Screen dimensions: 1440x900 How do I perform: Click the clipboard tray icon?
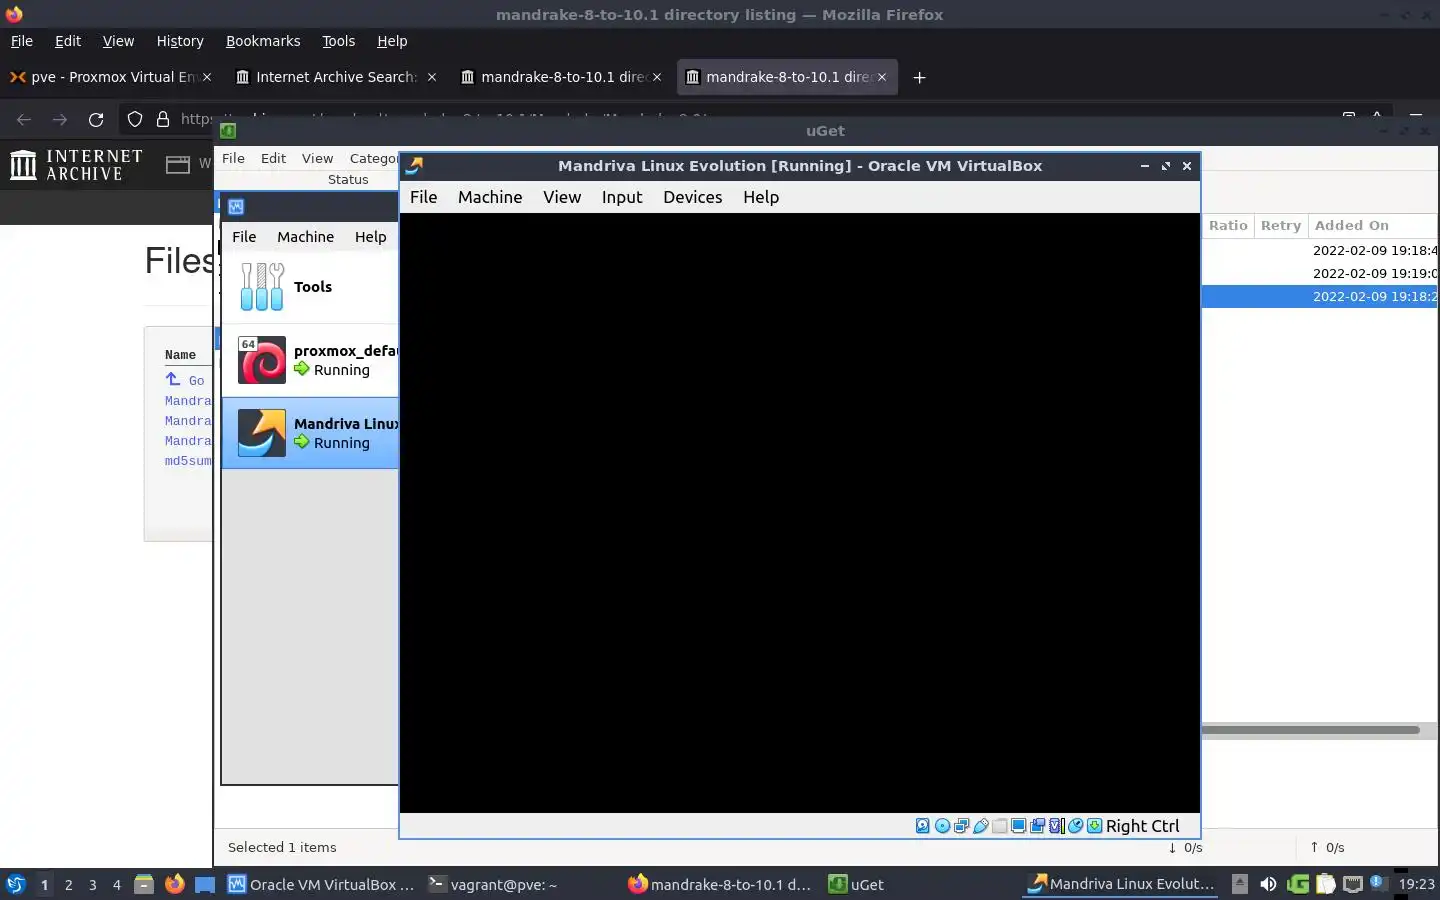coord(1326,884)
